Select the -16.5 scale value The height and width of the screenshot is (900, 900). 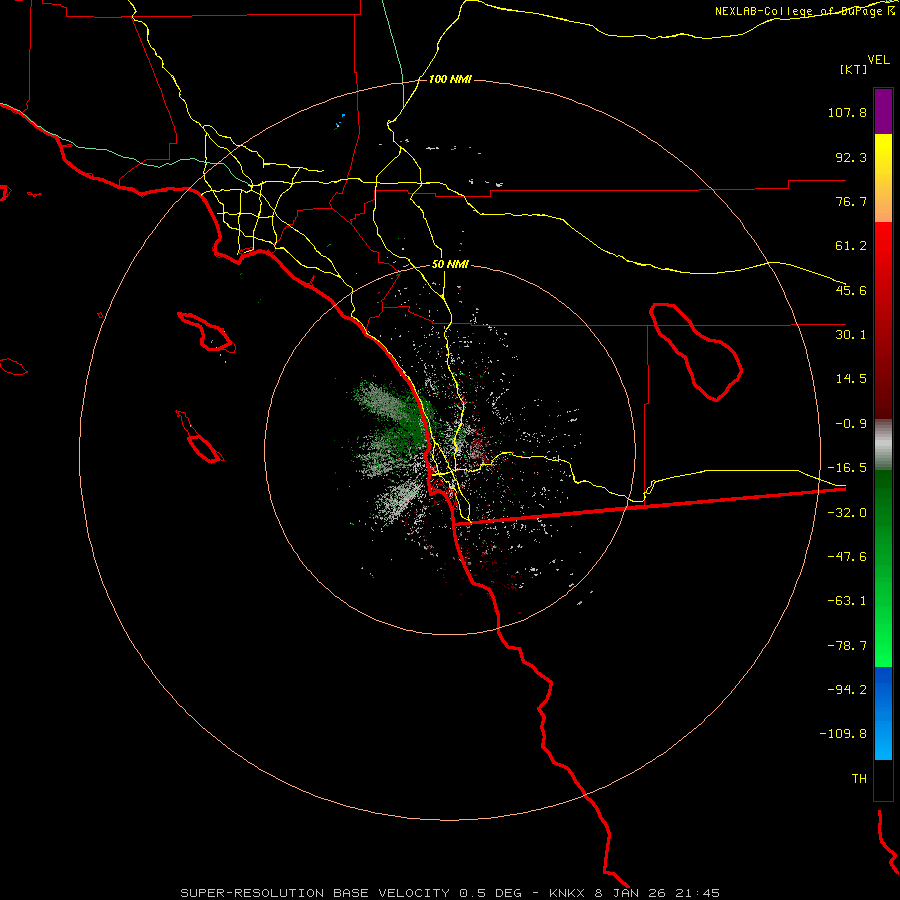847,468
